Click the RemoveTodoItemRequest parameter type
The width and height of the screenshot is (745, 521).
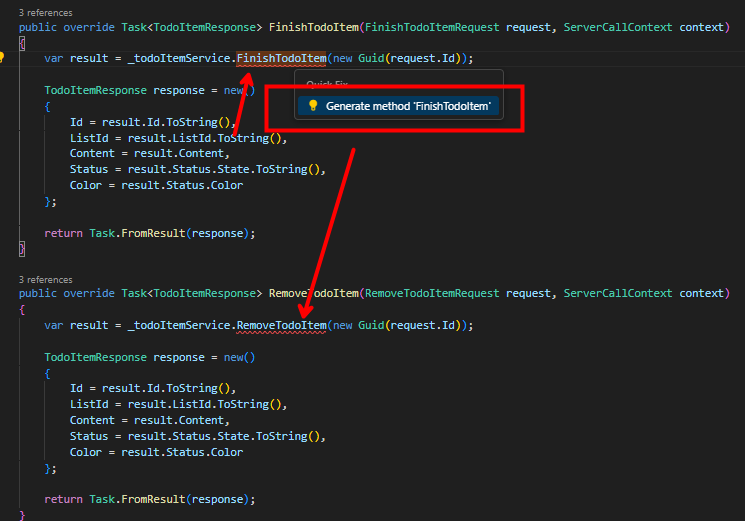[432, 294]
